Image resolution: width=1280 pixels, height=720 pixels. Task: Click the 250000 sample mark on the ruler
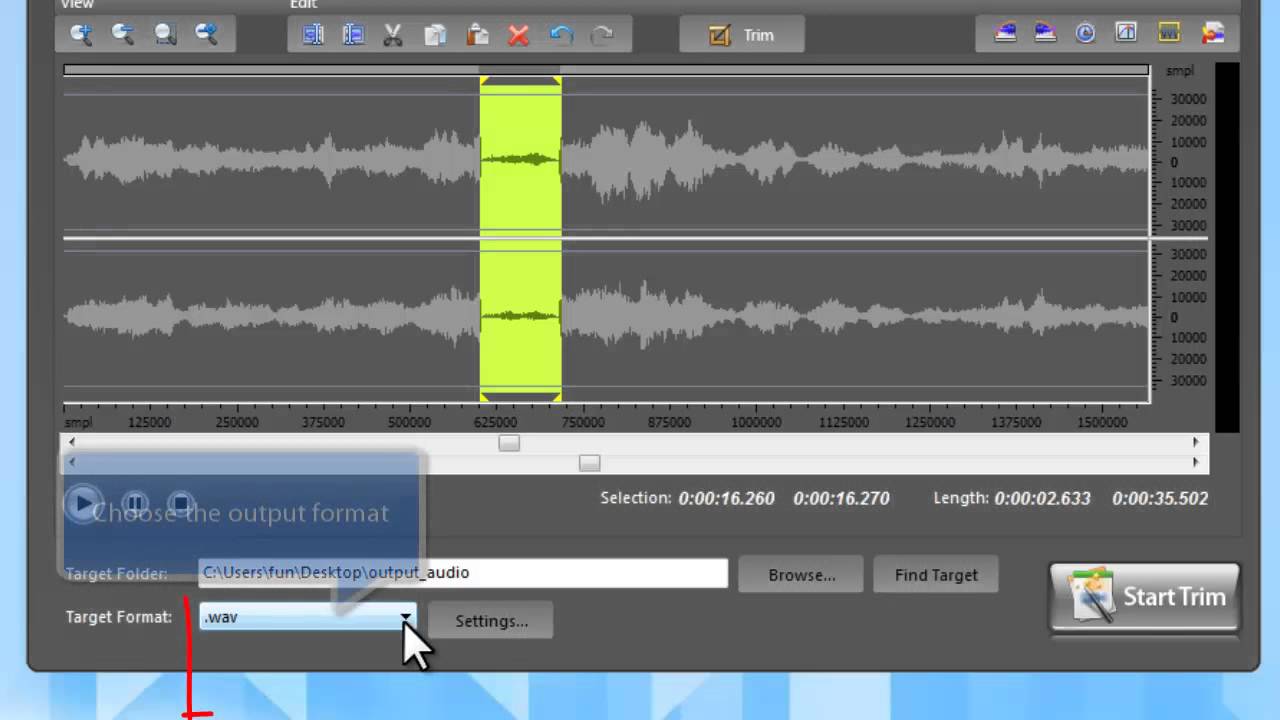tap(237, 423)
